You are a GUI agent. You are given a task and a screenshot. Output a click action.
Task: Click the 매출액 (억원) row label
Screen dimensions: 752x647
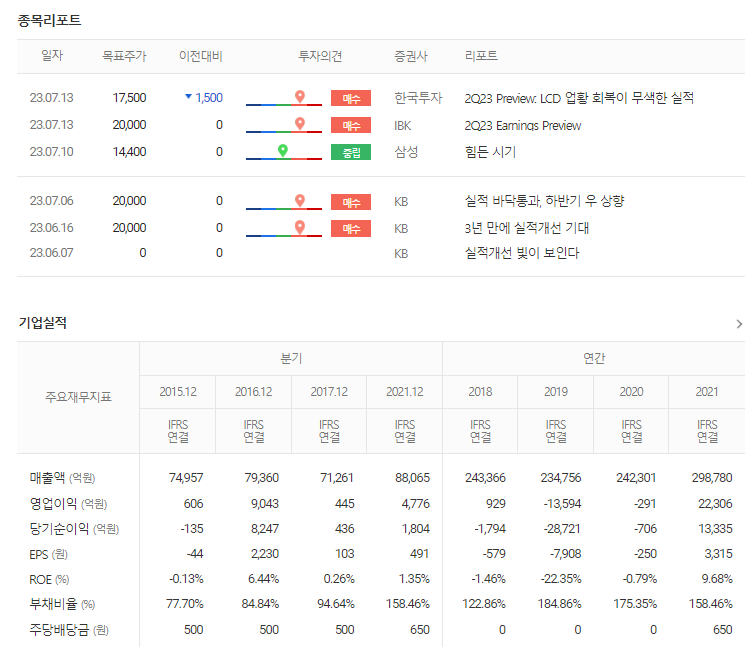(62, 478)
